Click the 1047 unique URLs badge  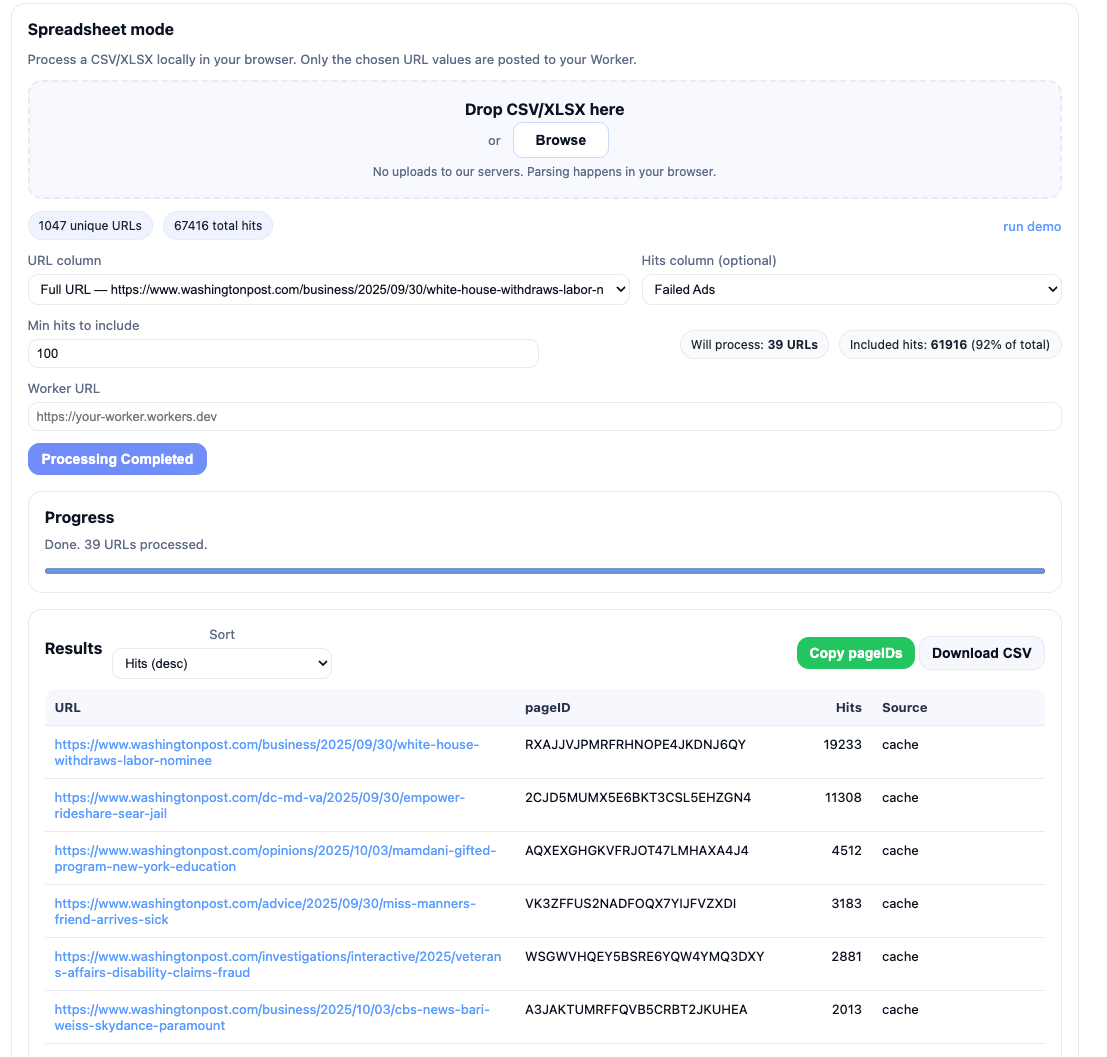90,226
